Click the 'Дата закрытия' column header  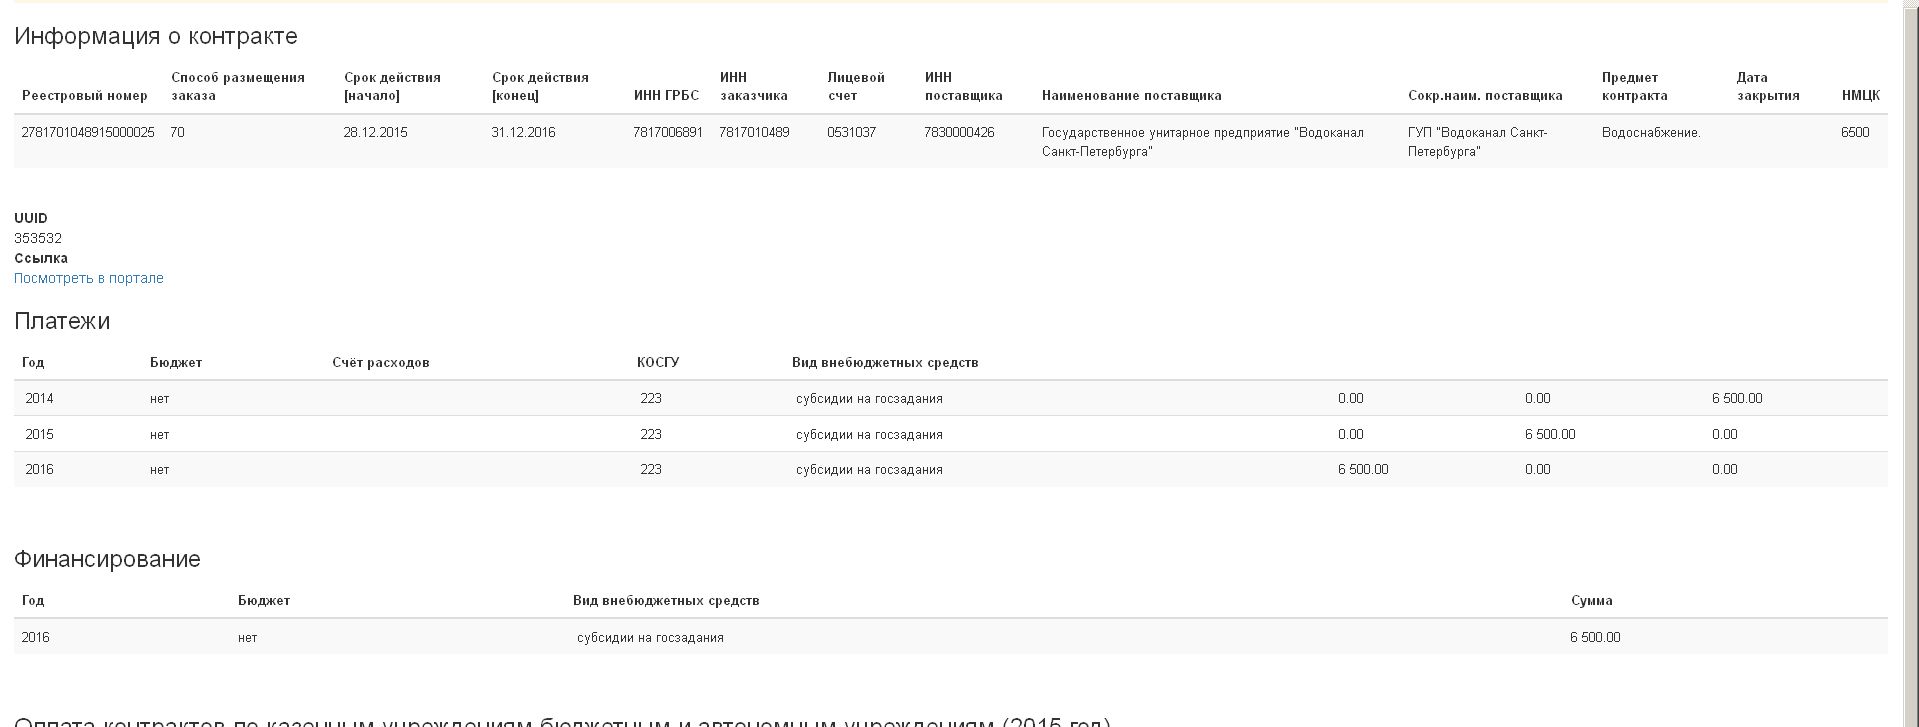(x=1768, y=87)
